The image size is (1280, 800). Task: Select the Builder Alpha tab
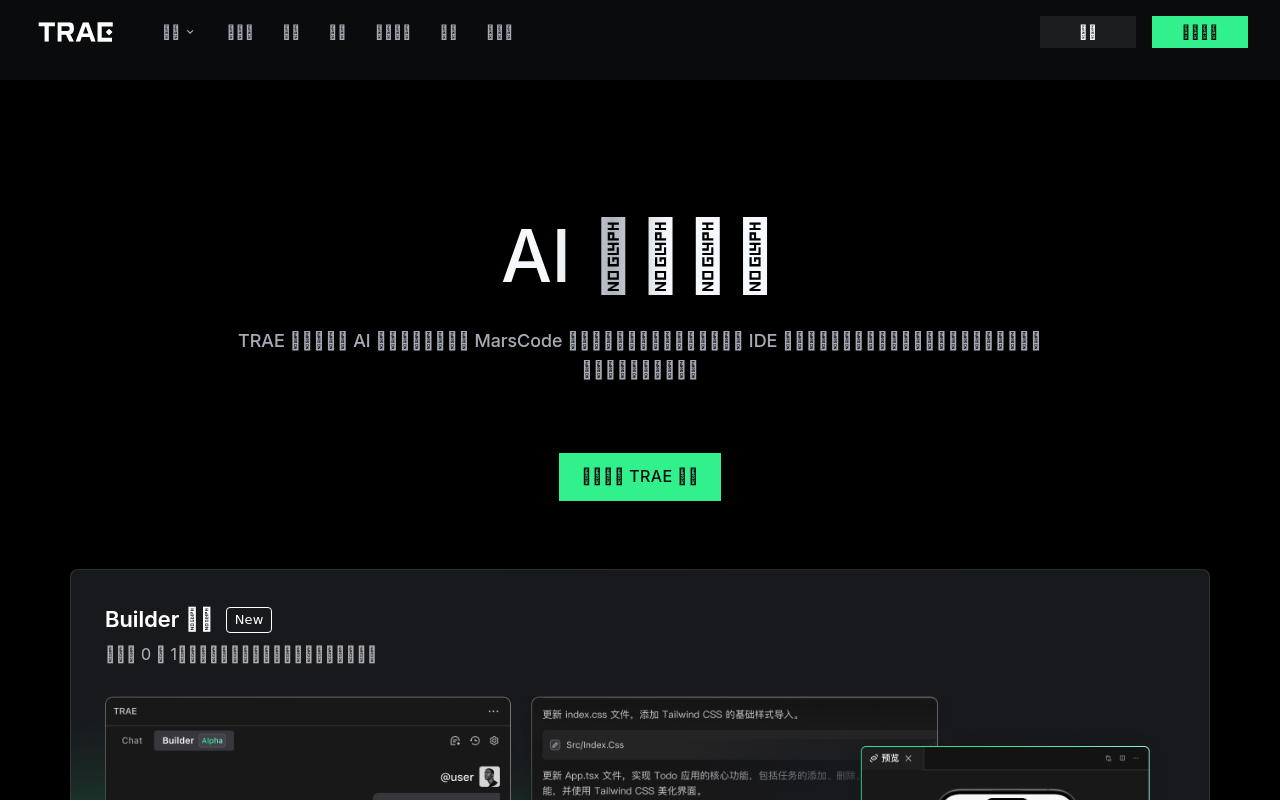pyautogui.click(x=194, y=741)
